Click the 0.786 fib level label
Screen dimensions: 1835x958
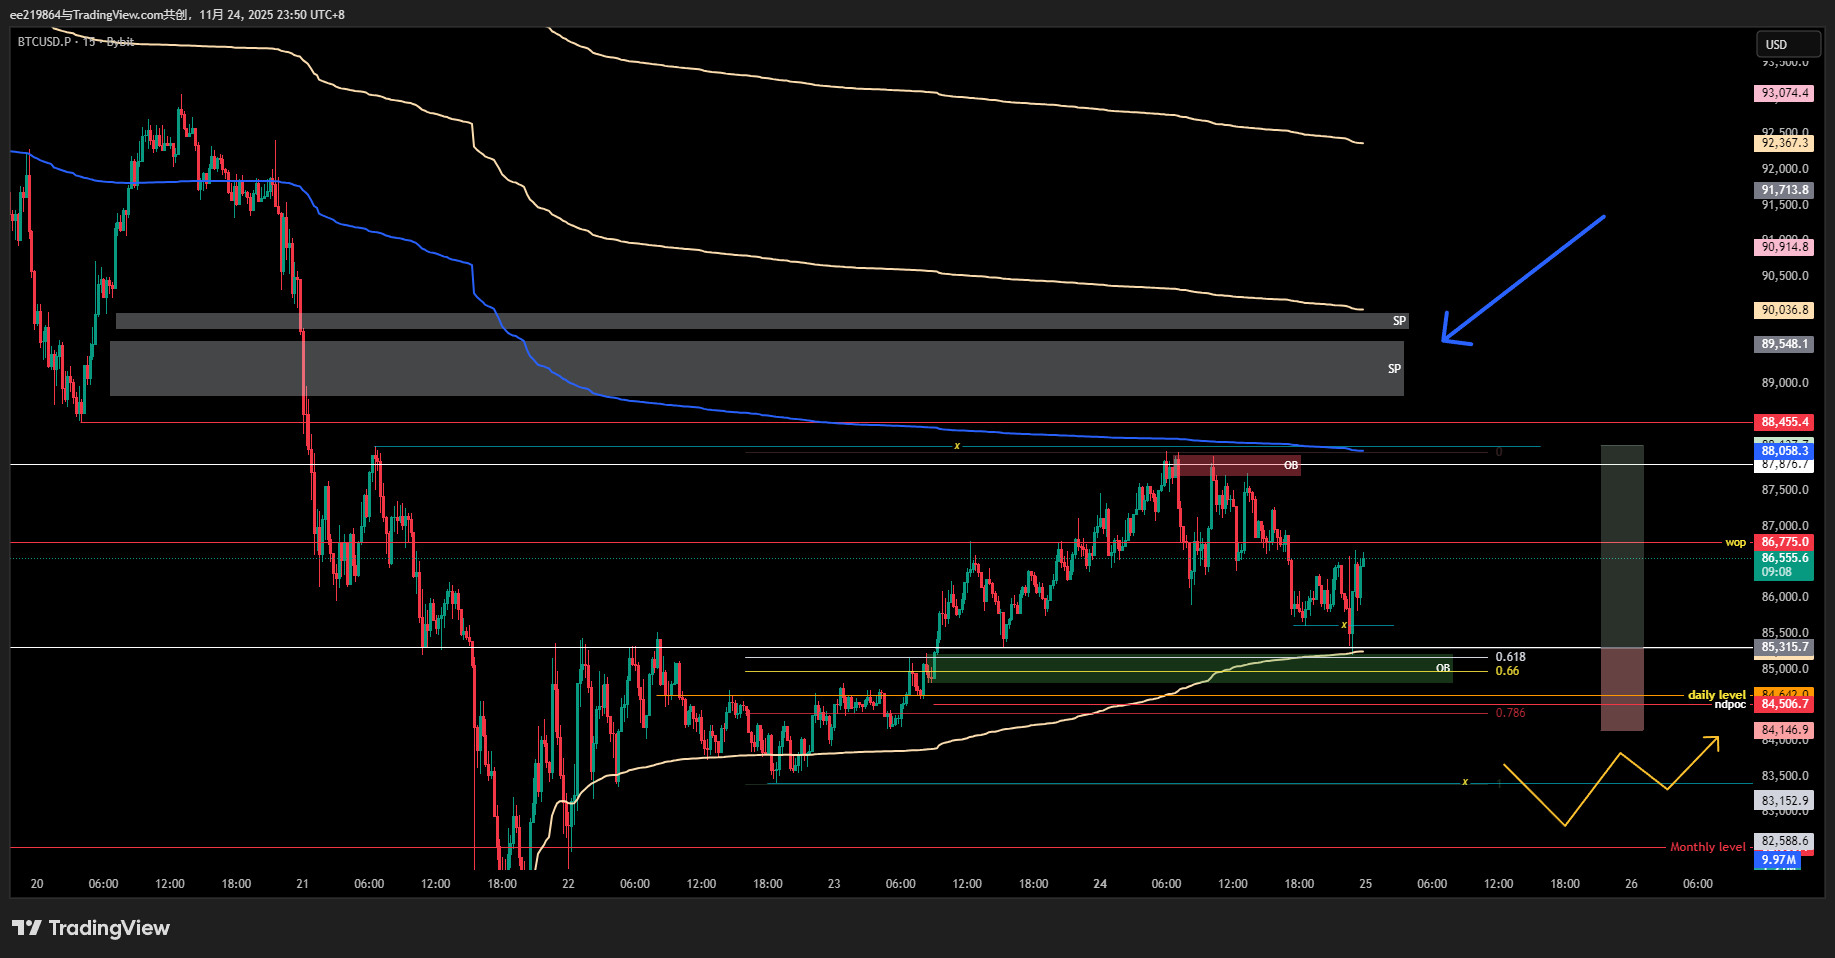click(1510, 713)
